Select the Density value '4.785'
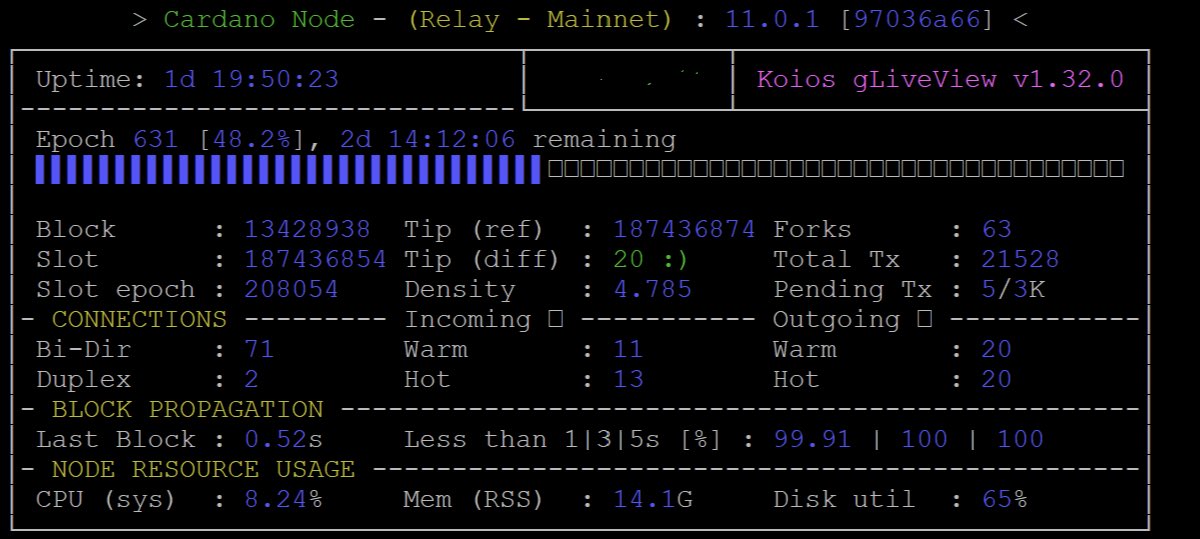 (x=652, y=289)
